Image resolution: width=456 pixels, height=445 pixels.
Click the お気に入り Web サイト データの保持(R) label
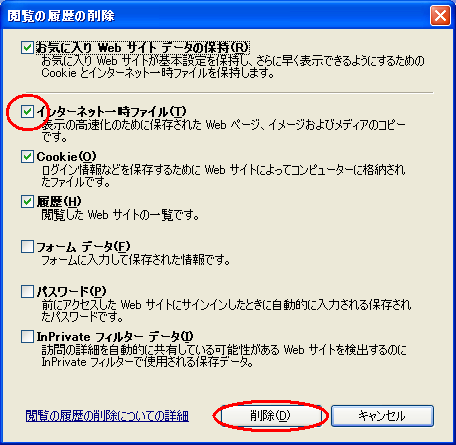(x=142, y=48)
